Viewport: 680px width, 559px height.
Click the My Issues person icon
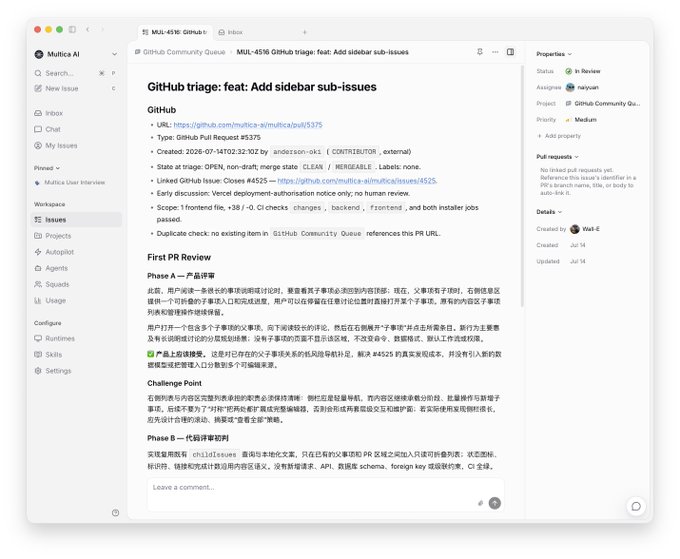[x=38, y=146]
